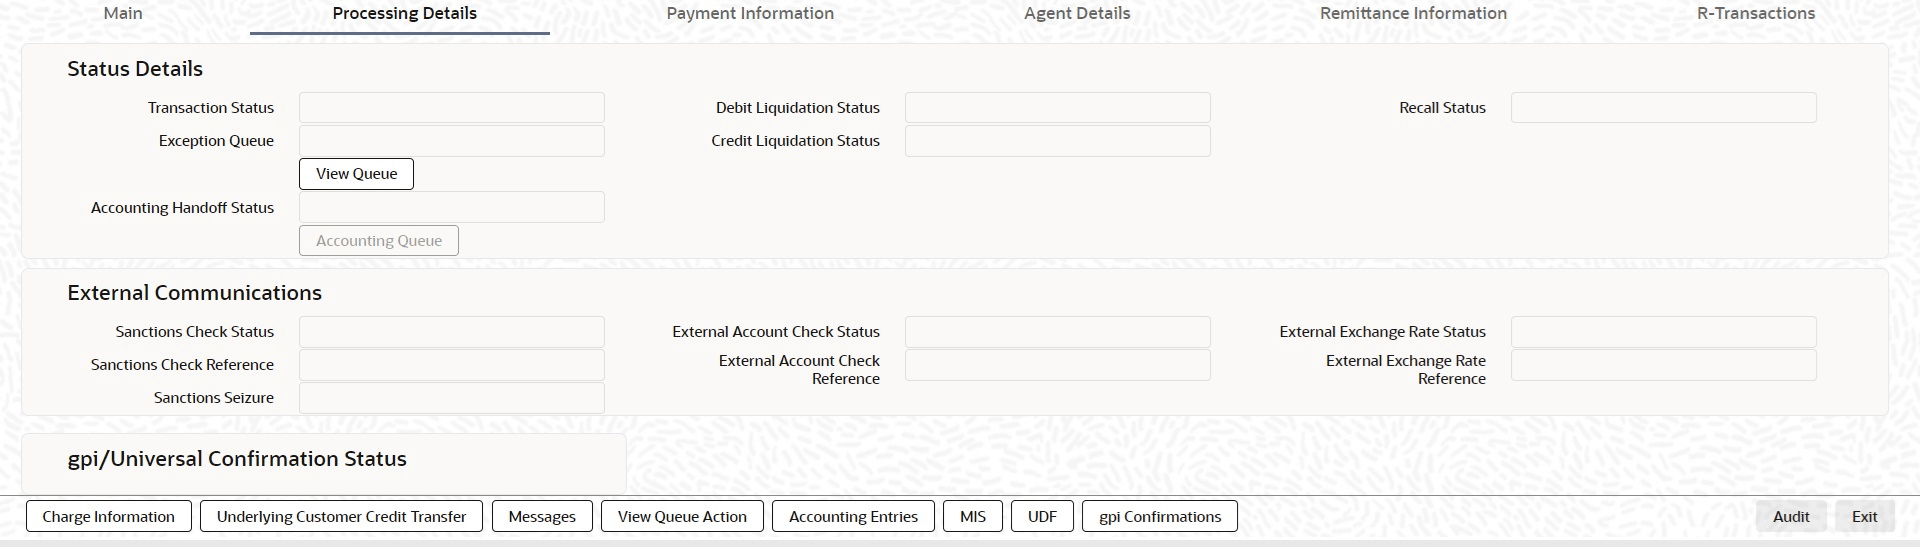The height and width of the screenshot is (548, 1920).
Task: Focus the Sanctions Check Reference field
Action: pyautogui.click(x=451, y=365)
